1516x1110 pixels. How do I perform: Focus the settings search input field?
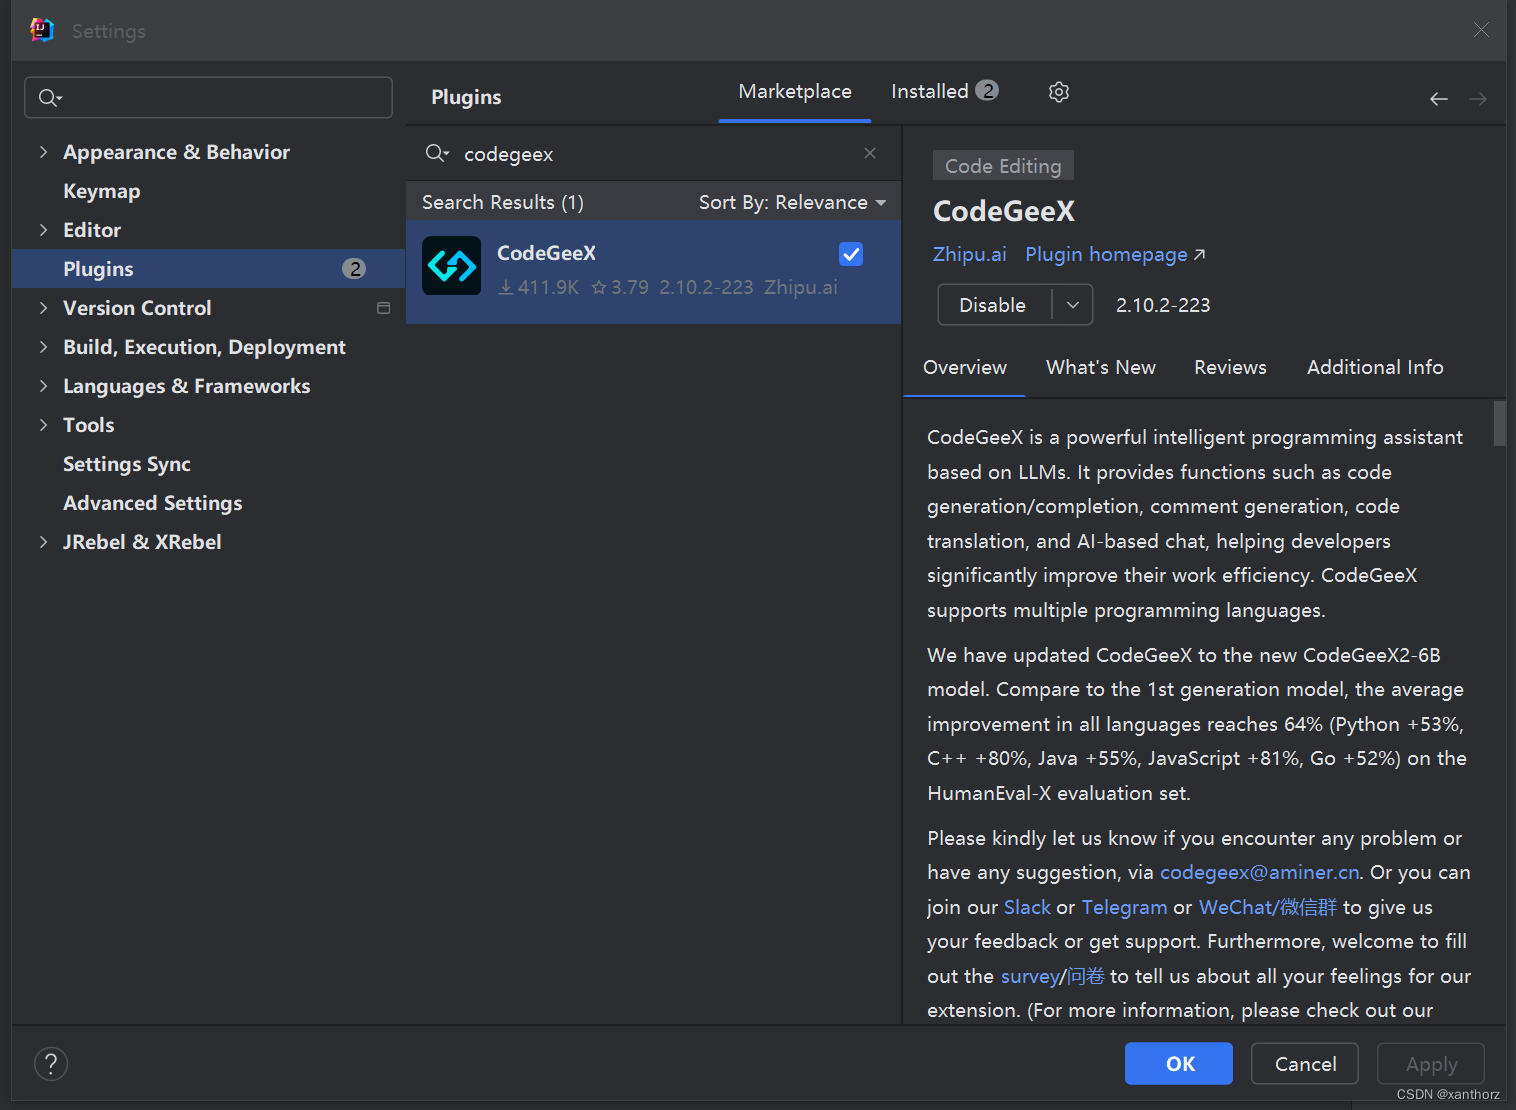[208, 98]
